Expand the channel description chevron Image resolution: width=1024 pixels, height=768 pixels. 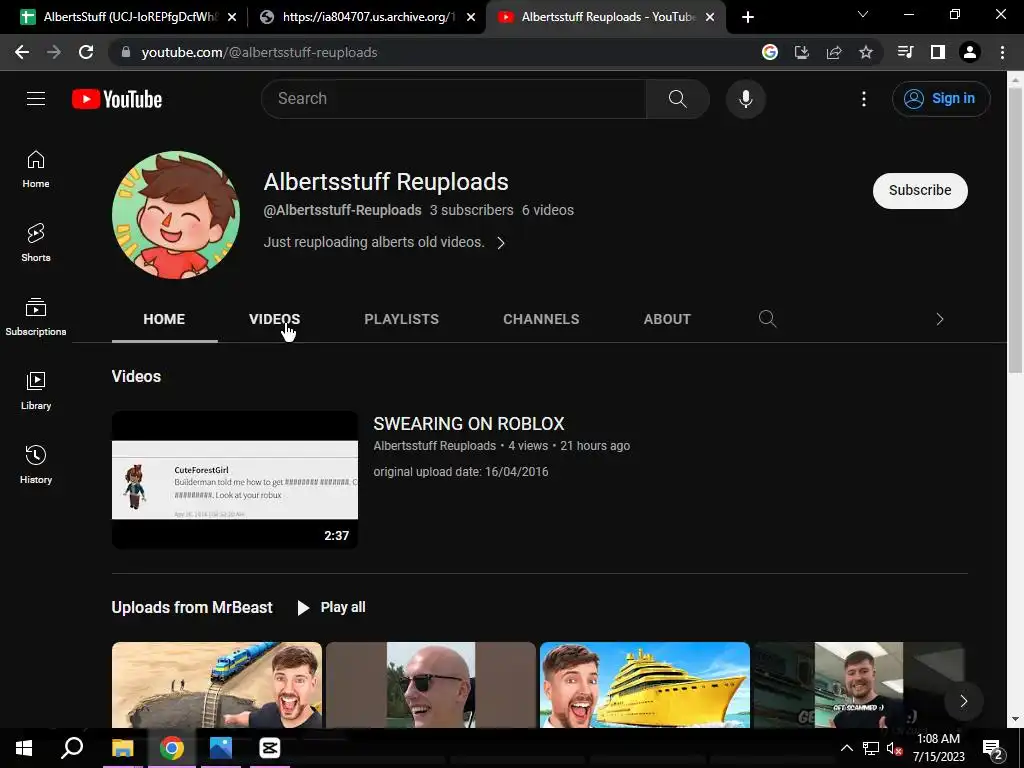(x=501, y=243)
